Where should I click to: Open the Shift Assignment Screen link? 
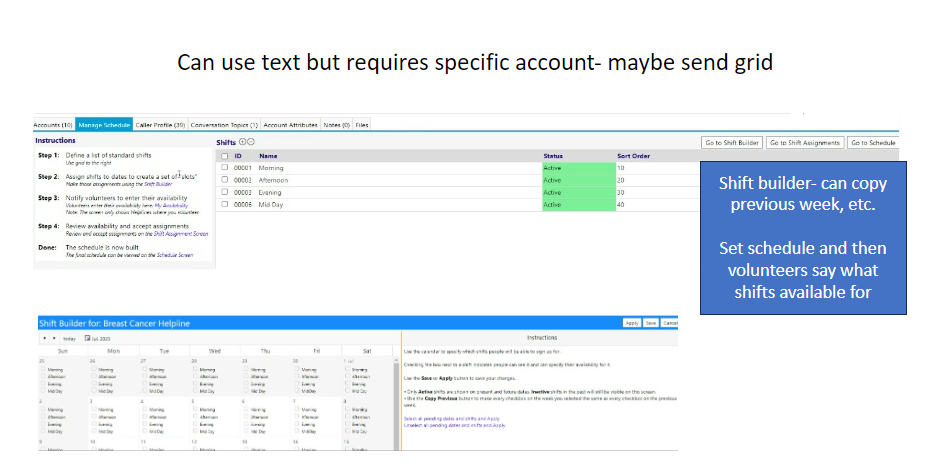click(x=181, y=234)
